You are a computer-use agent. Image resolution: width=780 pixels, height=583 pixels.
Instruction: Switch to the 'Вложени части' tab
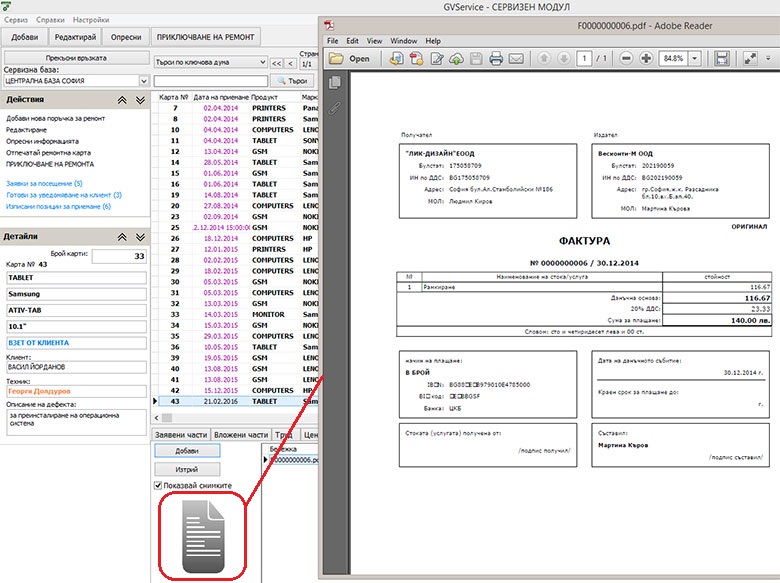241,434
